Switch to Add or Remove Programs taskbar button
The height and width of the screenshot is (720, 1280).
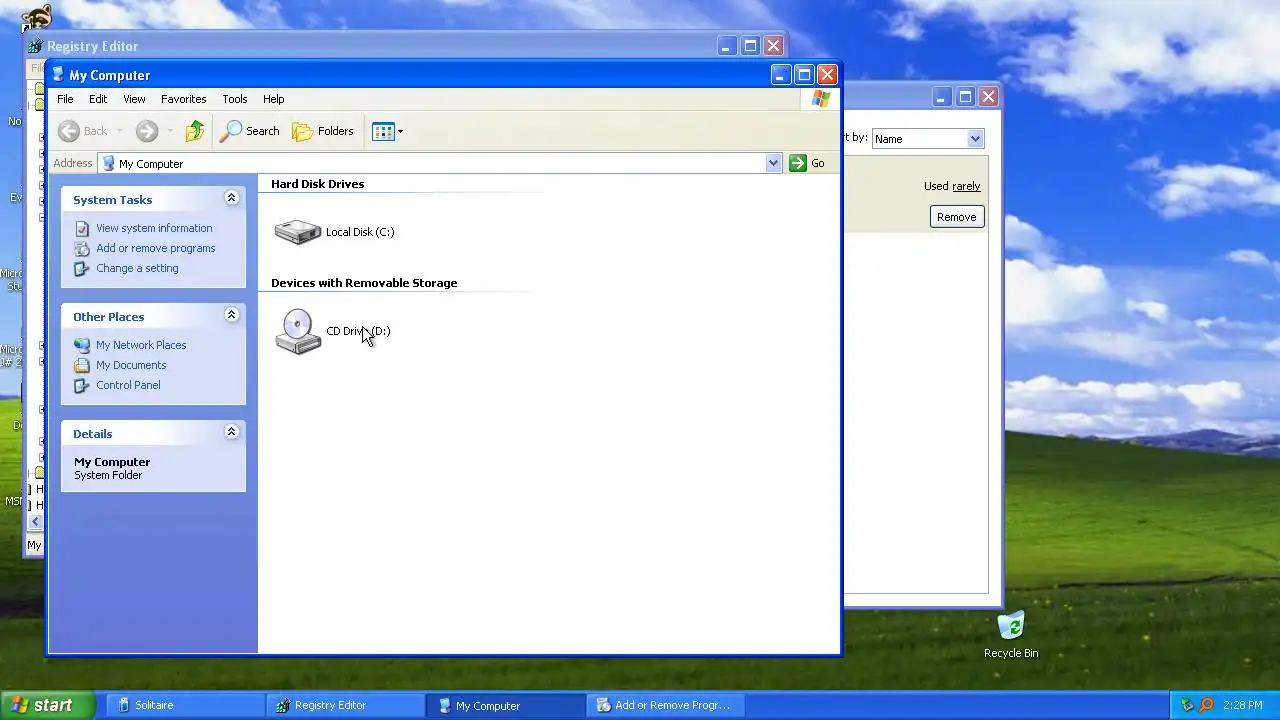click(x=666, y=705)
